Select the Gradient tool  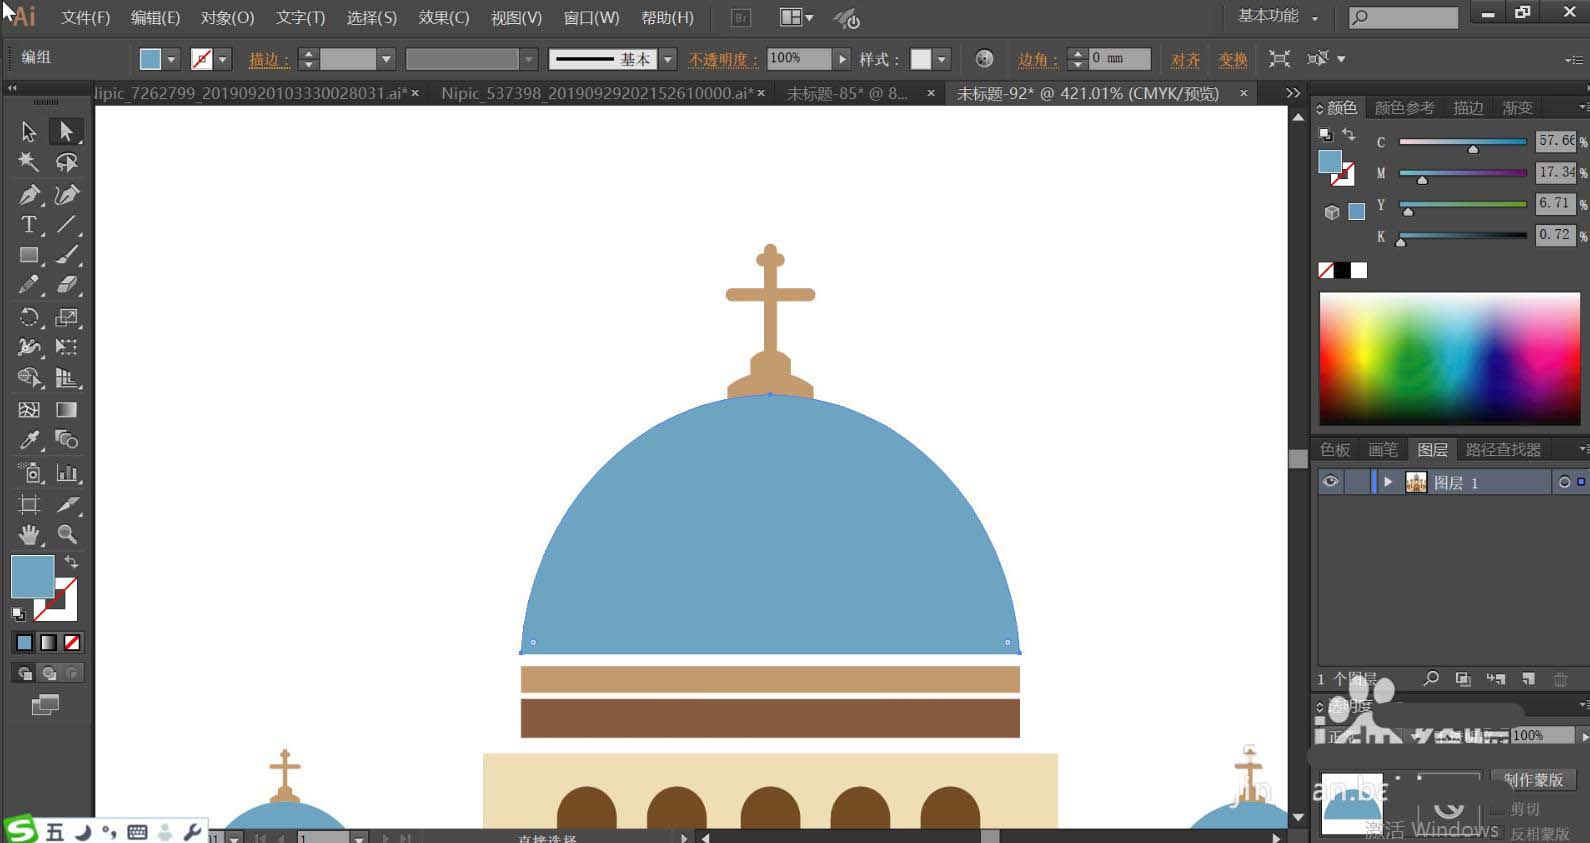[x=66, y=410]
